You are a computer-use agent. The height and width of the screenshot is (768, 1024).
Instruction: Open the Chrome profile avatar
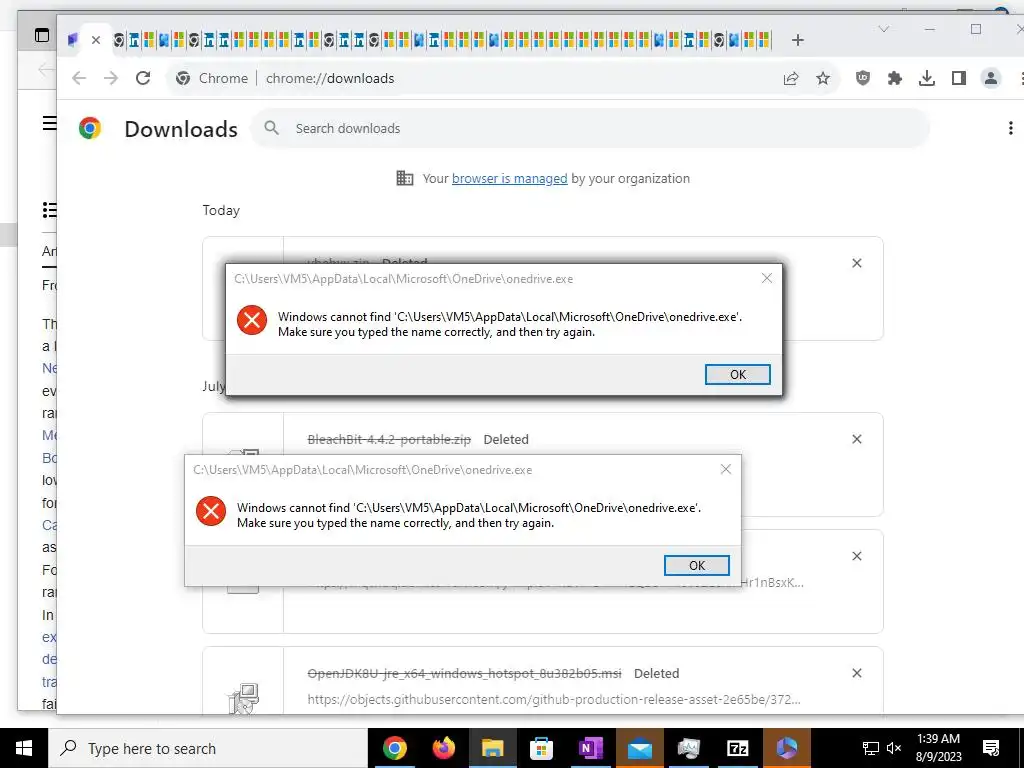pos(991,78)
